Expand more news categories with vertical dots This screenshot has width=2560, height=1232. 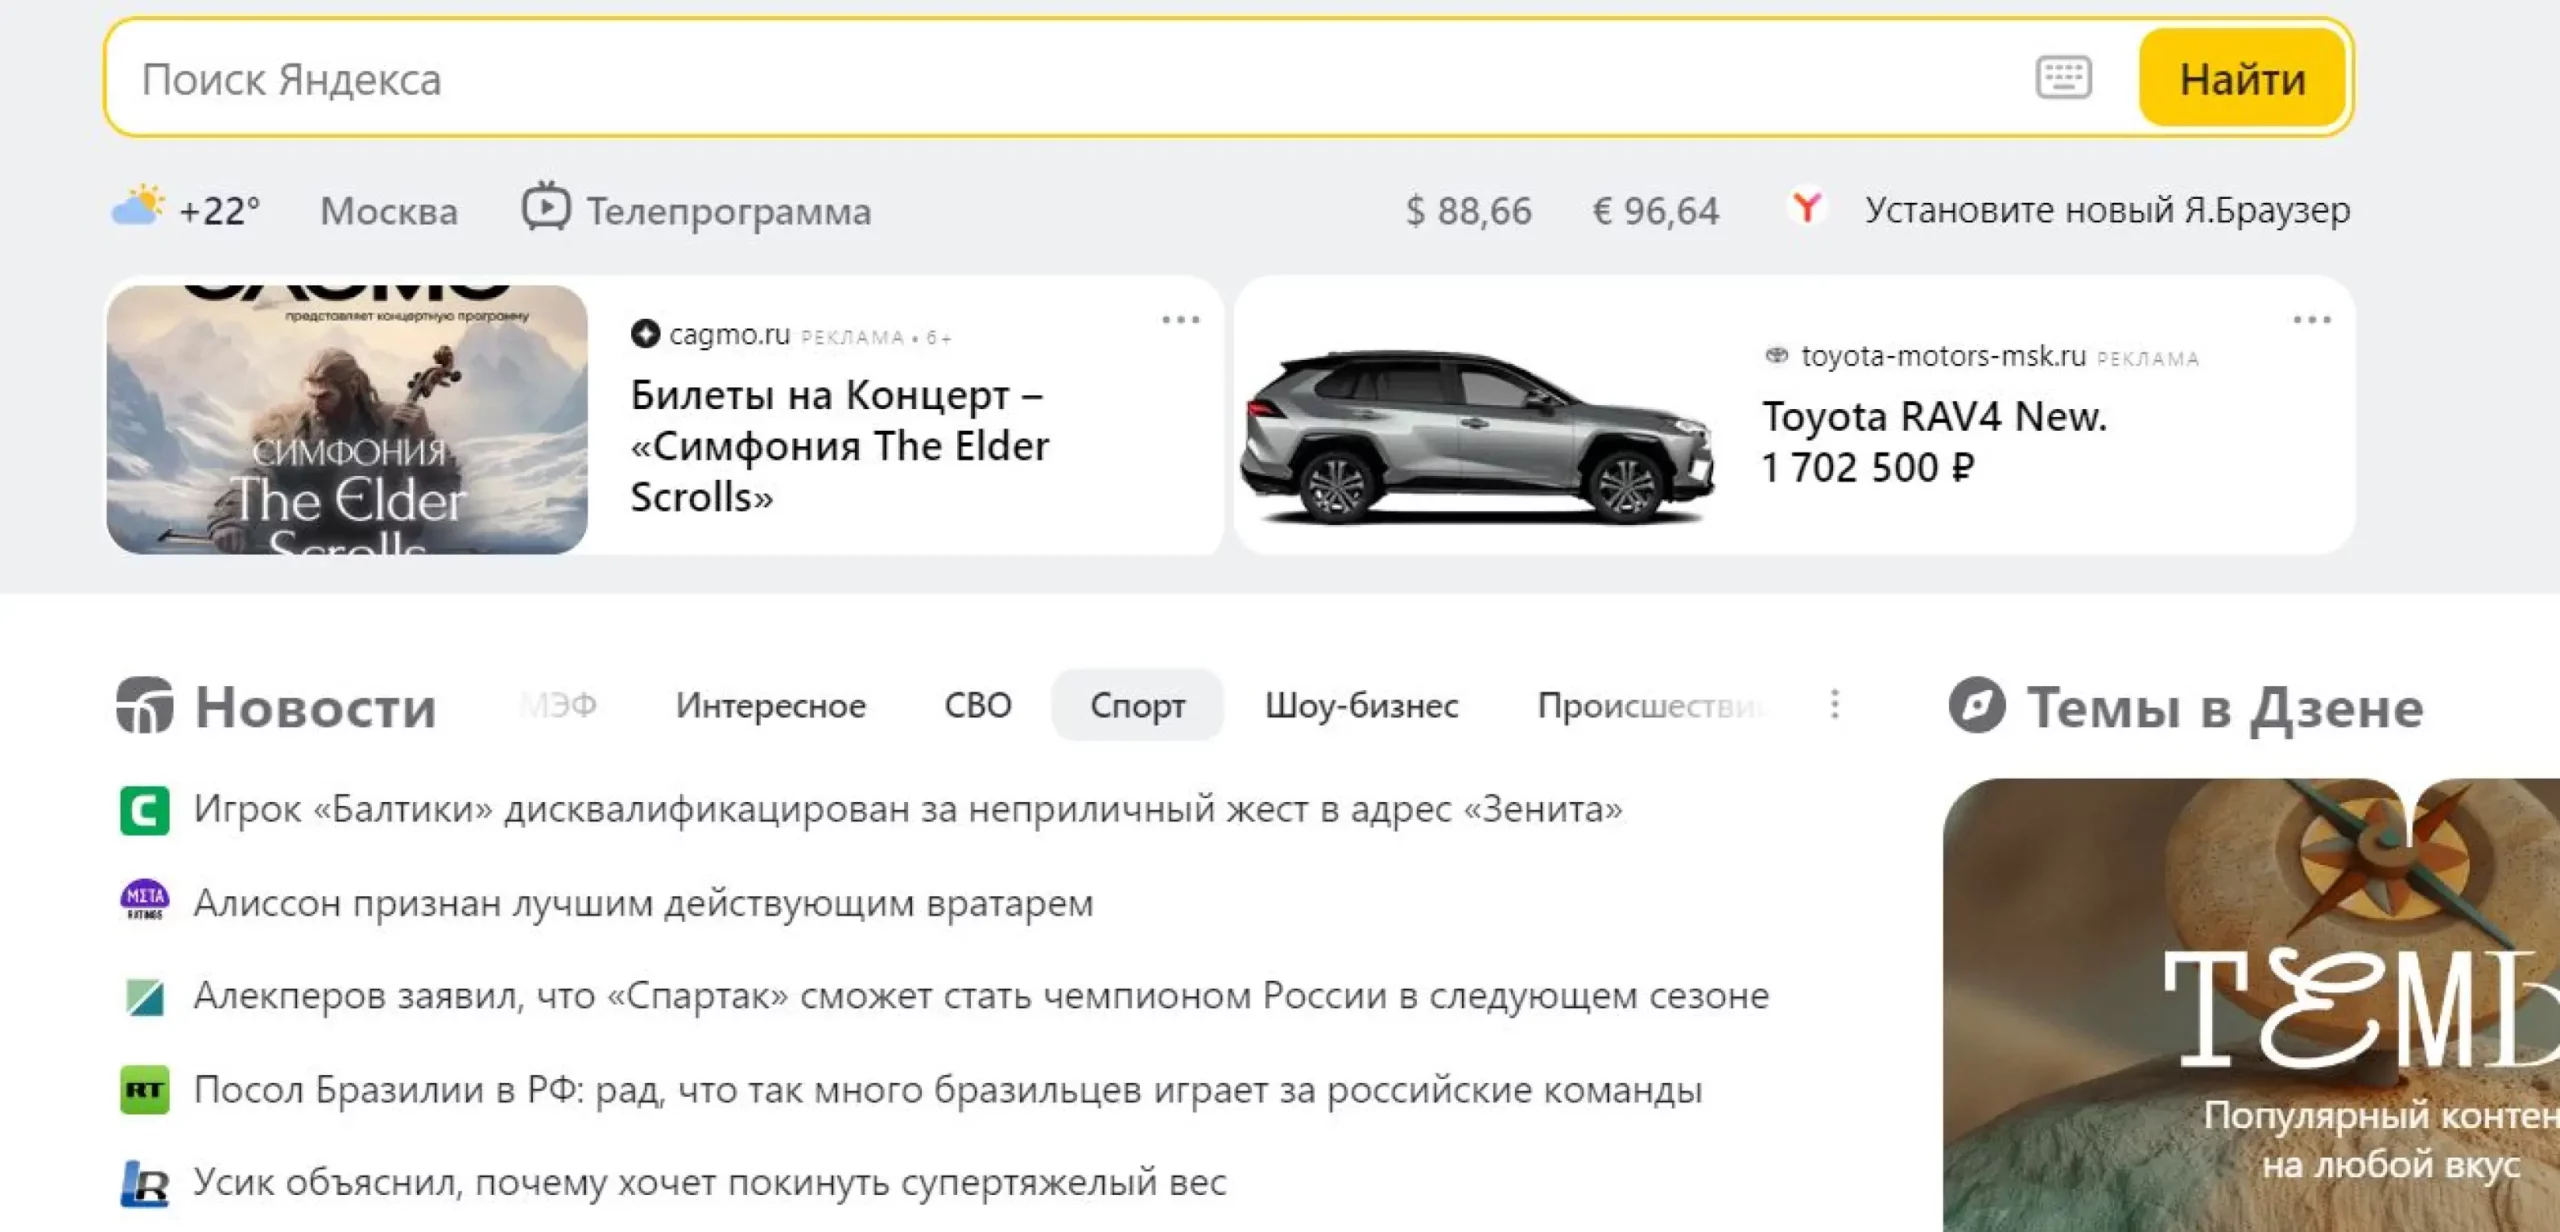click(1834, 705)
